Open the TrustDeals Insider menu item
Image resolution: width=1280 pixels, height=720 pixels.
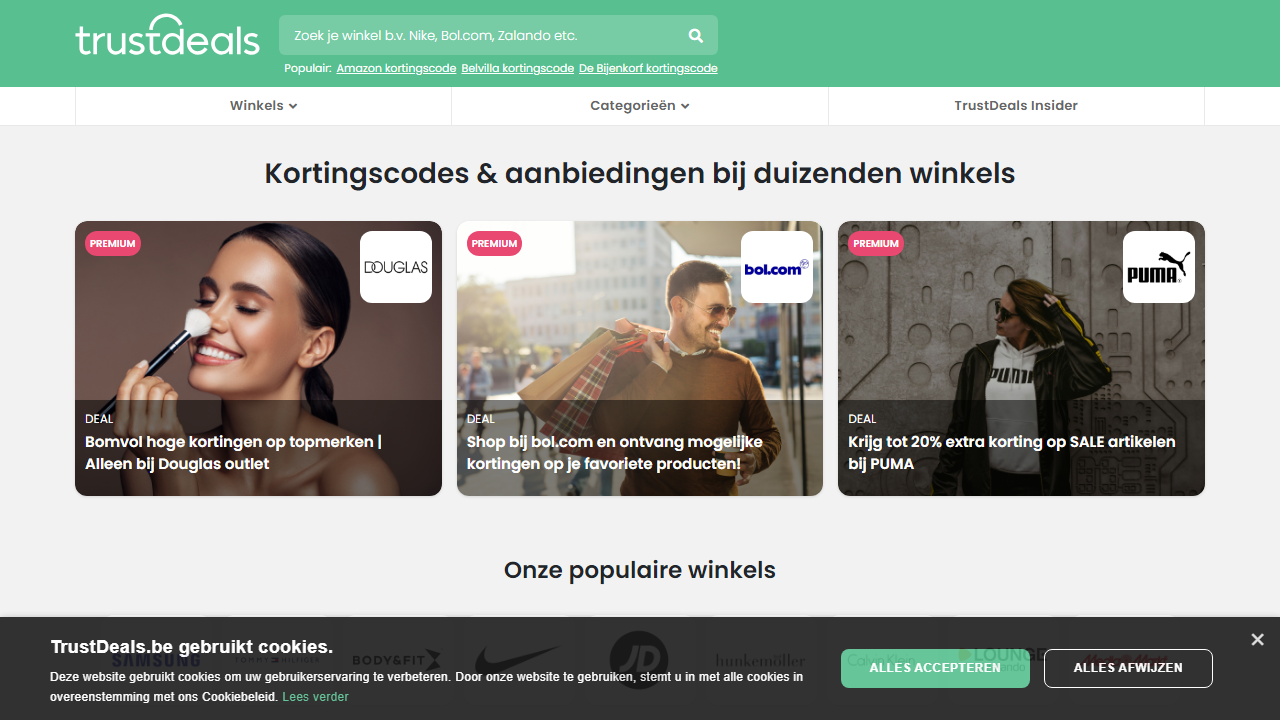point(1016,106)
